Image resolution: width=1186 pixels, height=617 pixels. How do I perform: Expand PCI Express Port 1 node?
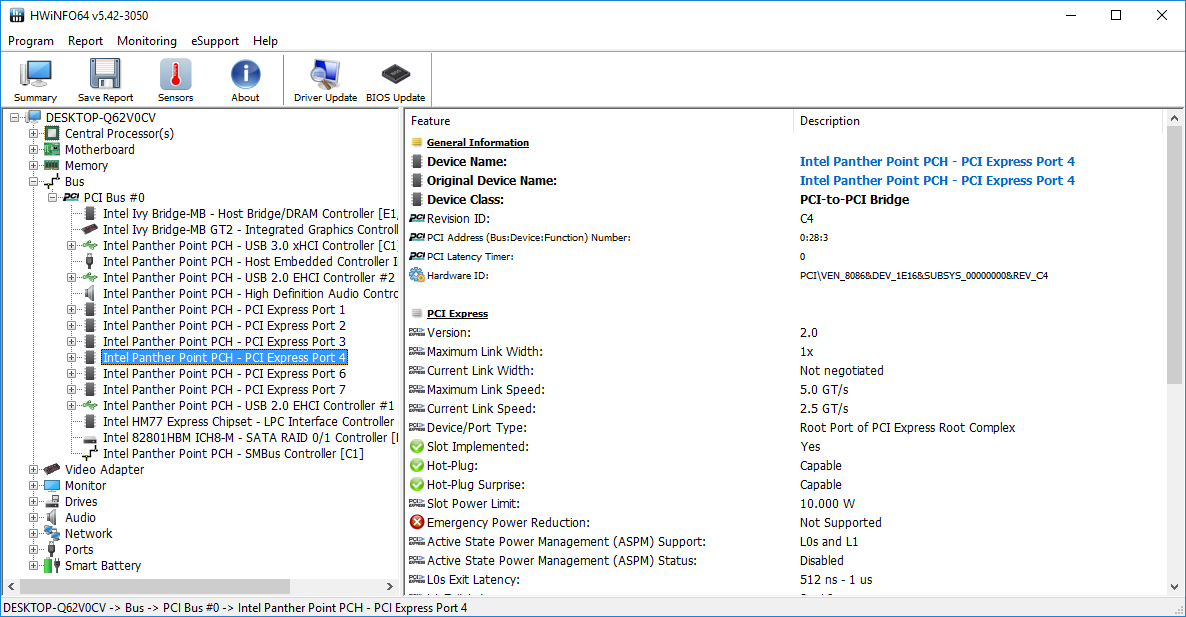pyautogui.click(x=71, y=309)
